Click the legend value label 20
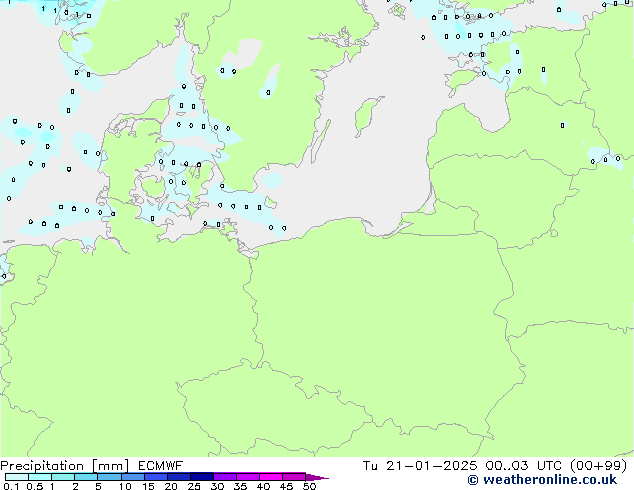 171,486
